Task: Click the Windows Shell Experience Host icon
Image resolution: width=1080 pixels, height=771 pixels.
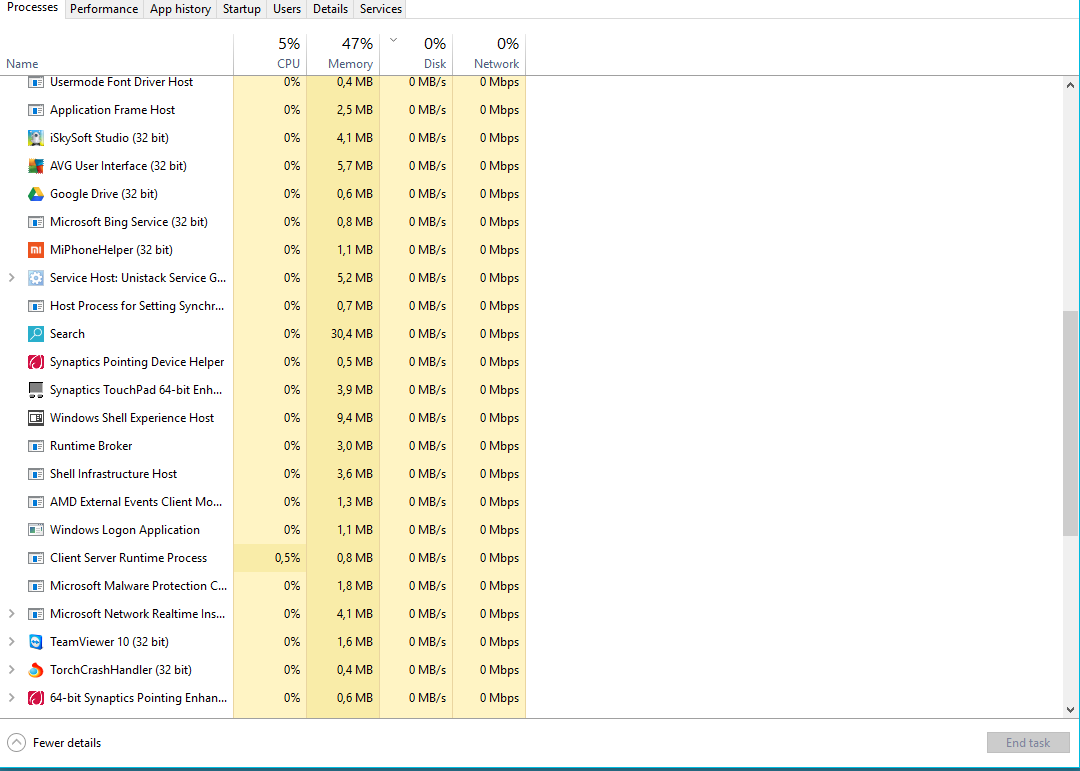Action: pos(36,418)
